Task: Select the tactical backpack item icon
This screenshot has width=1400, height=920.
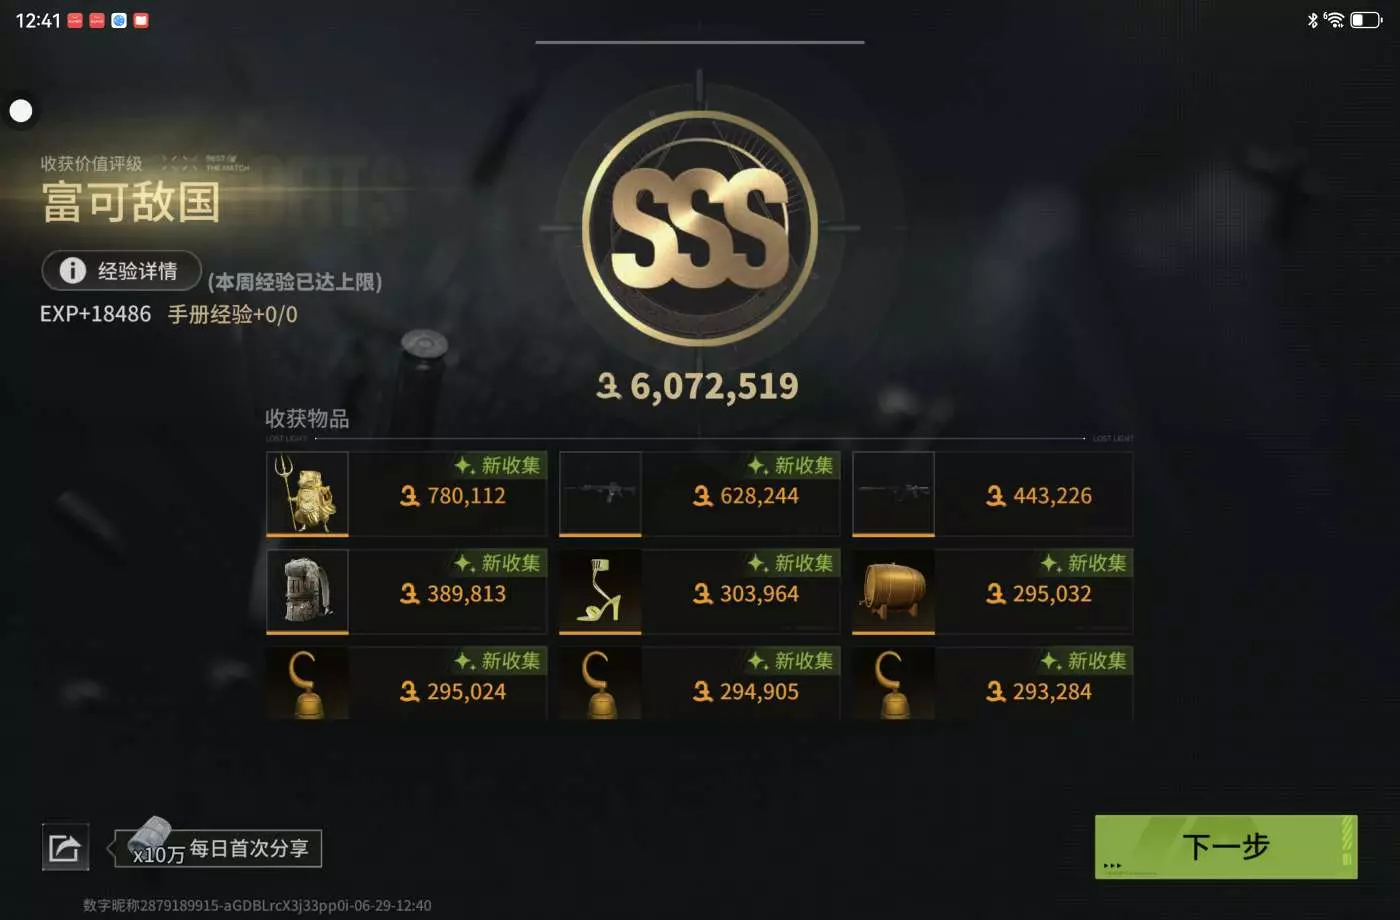Action: [307, 591]
